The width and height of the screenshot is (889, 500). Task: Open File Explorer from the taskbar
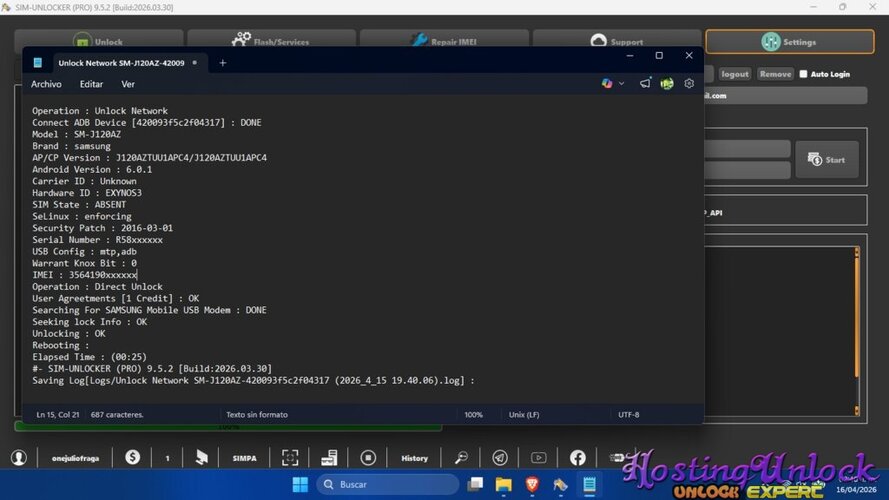coord(503,485)
